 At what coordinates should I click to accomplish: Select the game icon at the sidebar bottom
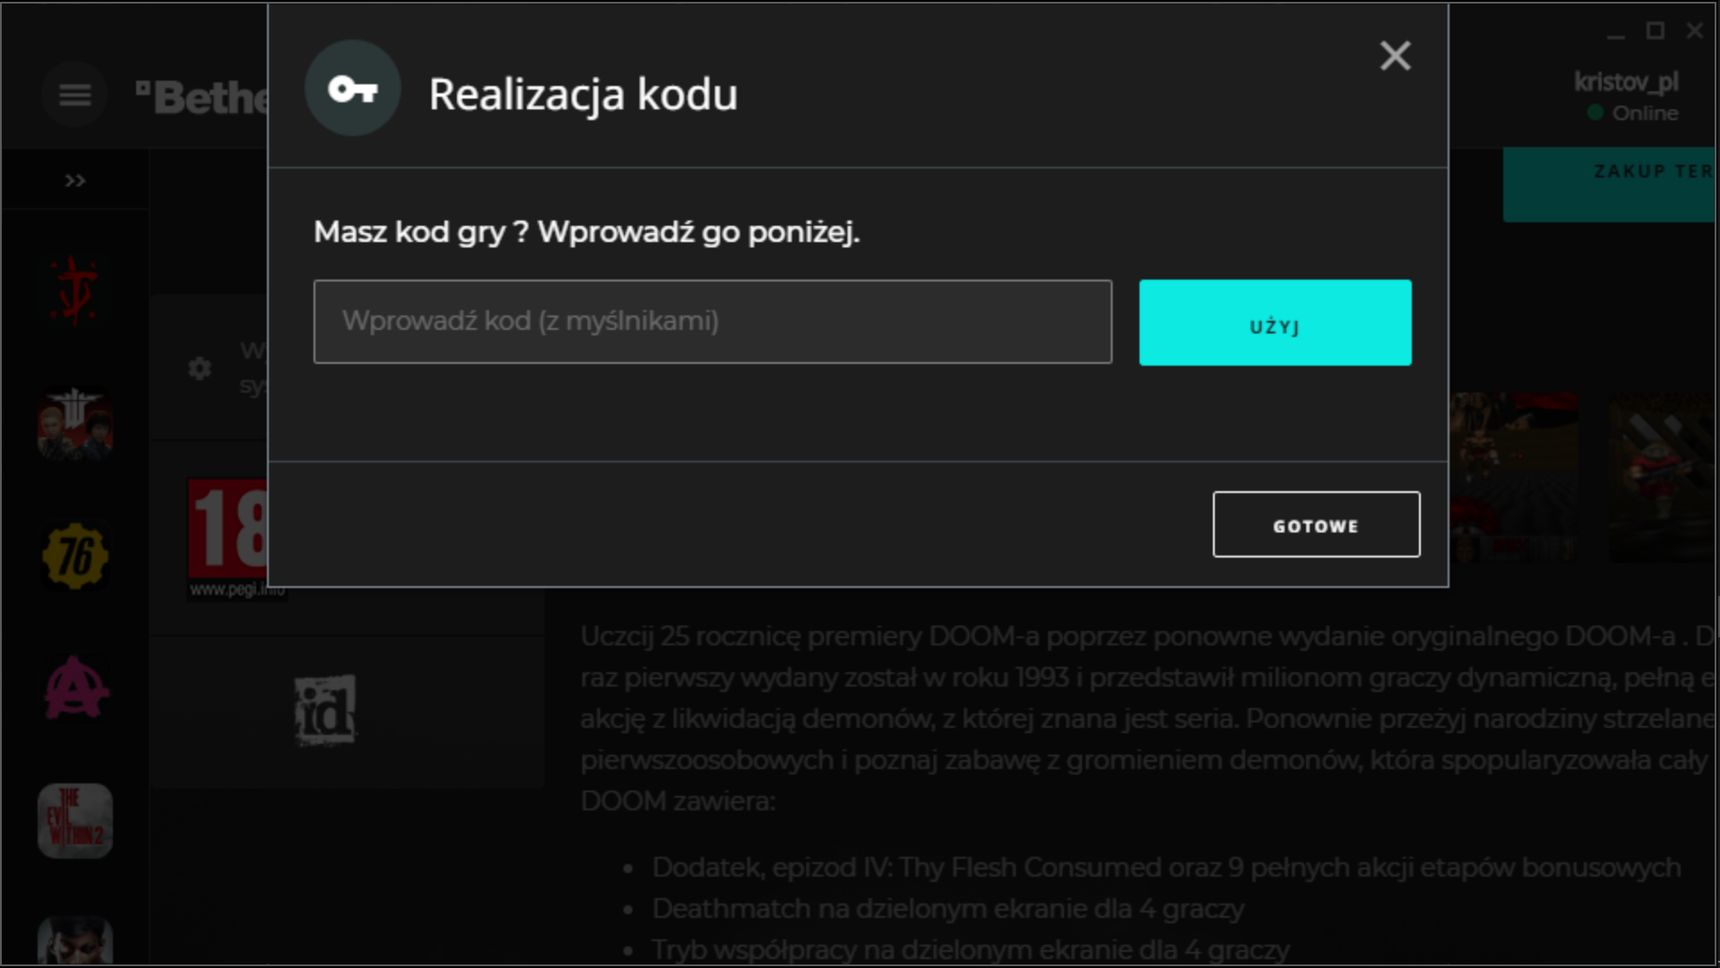pyautogui.click(x=75, y=941)
